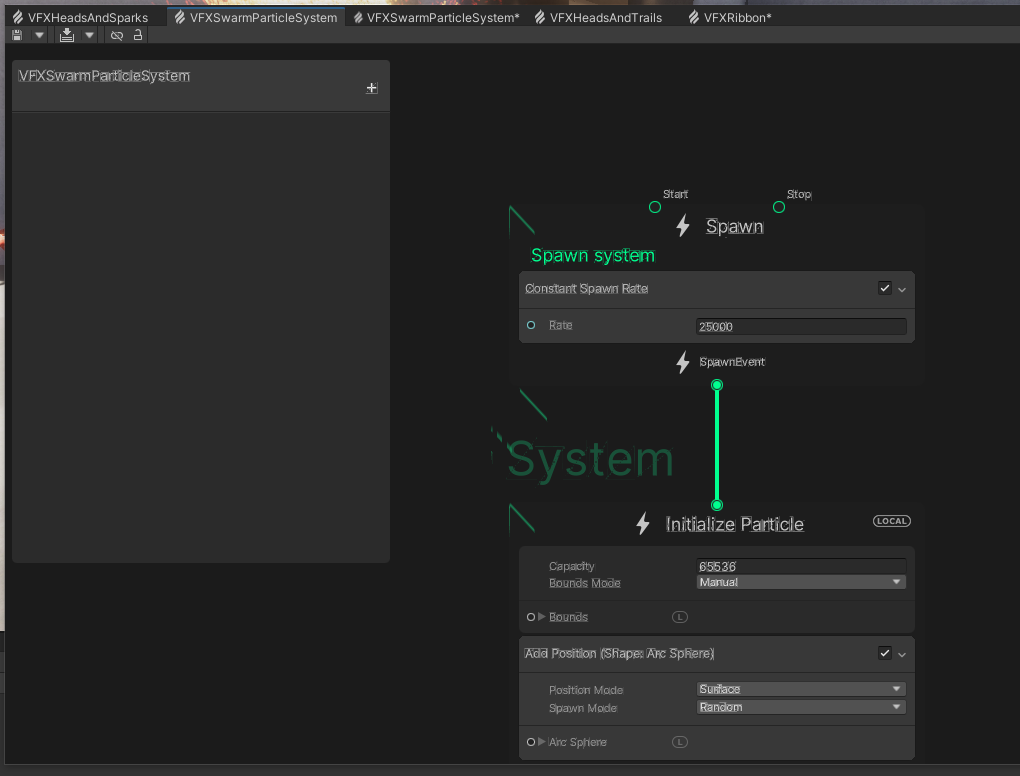Click the green SpawnEvent connection link
This screenshot has height=776, width=1020.
pyautogui.click(x=717, y=444)
